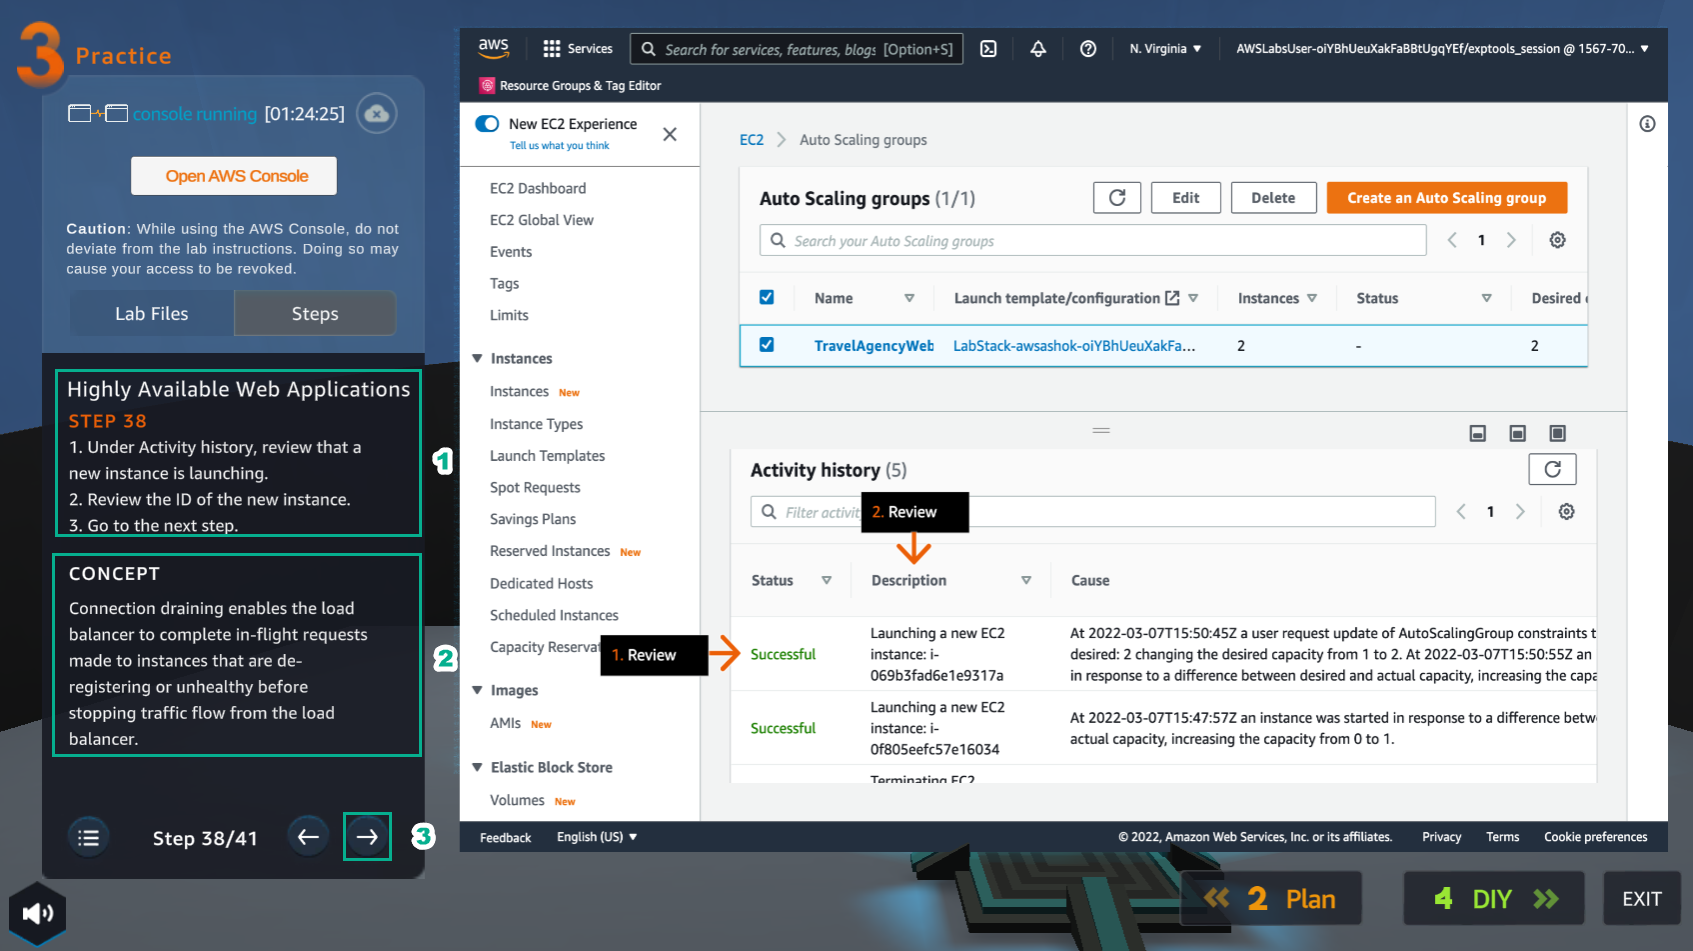Viewport: 1693px width, 951px height.
Task: Uncheck the TravelAgencyWeb row checkbox
Action: [x=766, y=345]
